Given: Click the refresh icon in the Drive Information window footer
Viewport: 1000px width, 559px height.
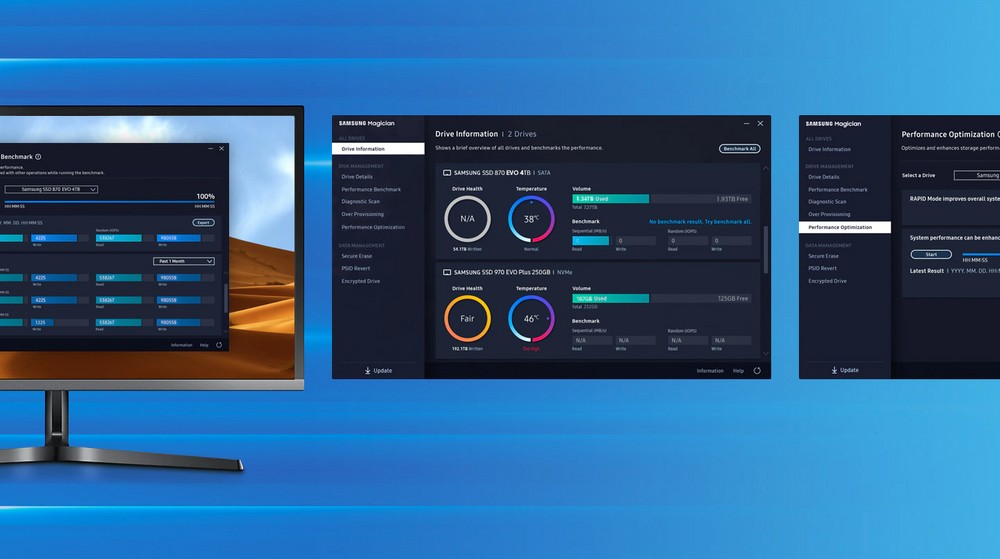Looking at the screenshot, I should point(757,370).
